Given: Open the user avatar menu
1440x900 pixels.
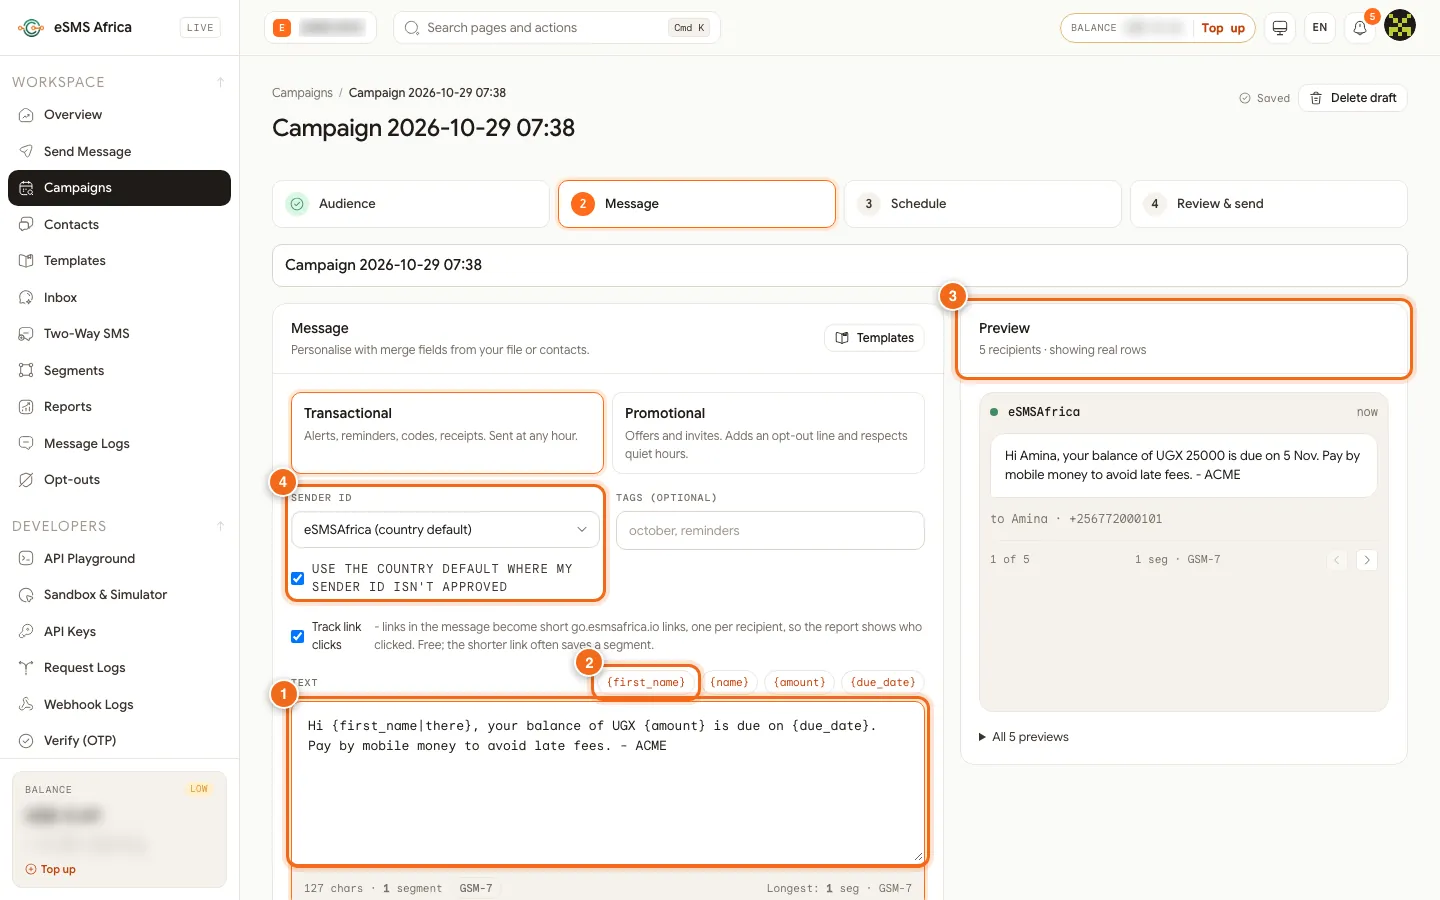Looking at the screenshot, I should [x=1400, y=27].
